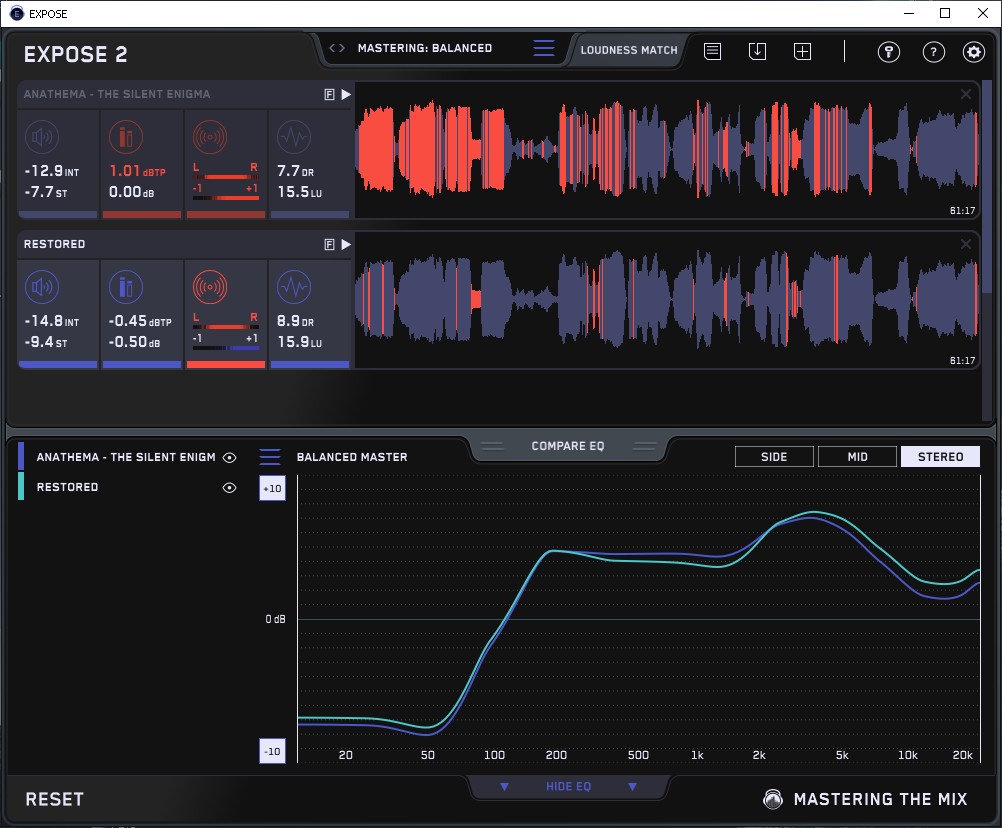Click the license key icon
The height and width of the screenshot is (828, 1002).
(889, 52)
